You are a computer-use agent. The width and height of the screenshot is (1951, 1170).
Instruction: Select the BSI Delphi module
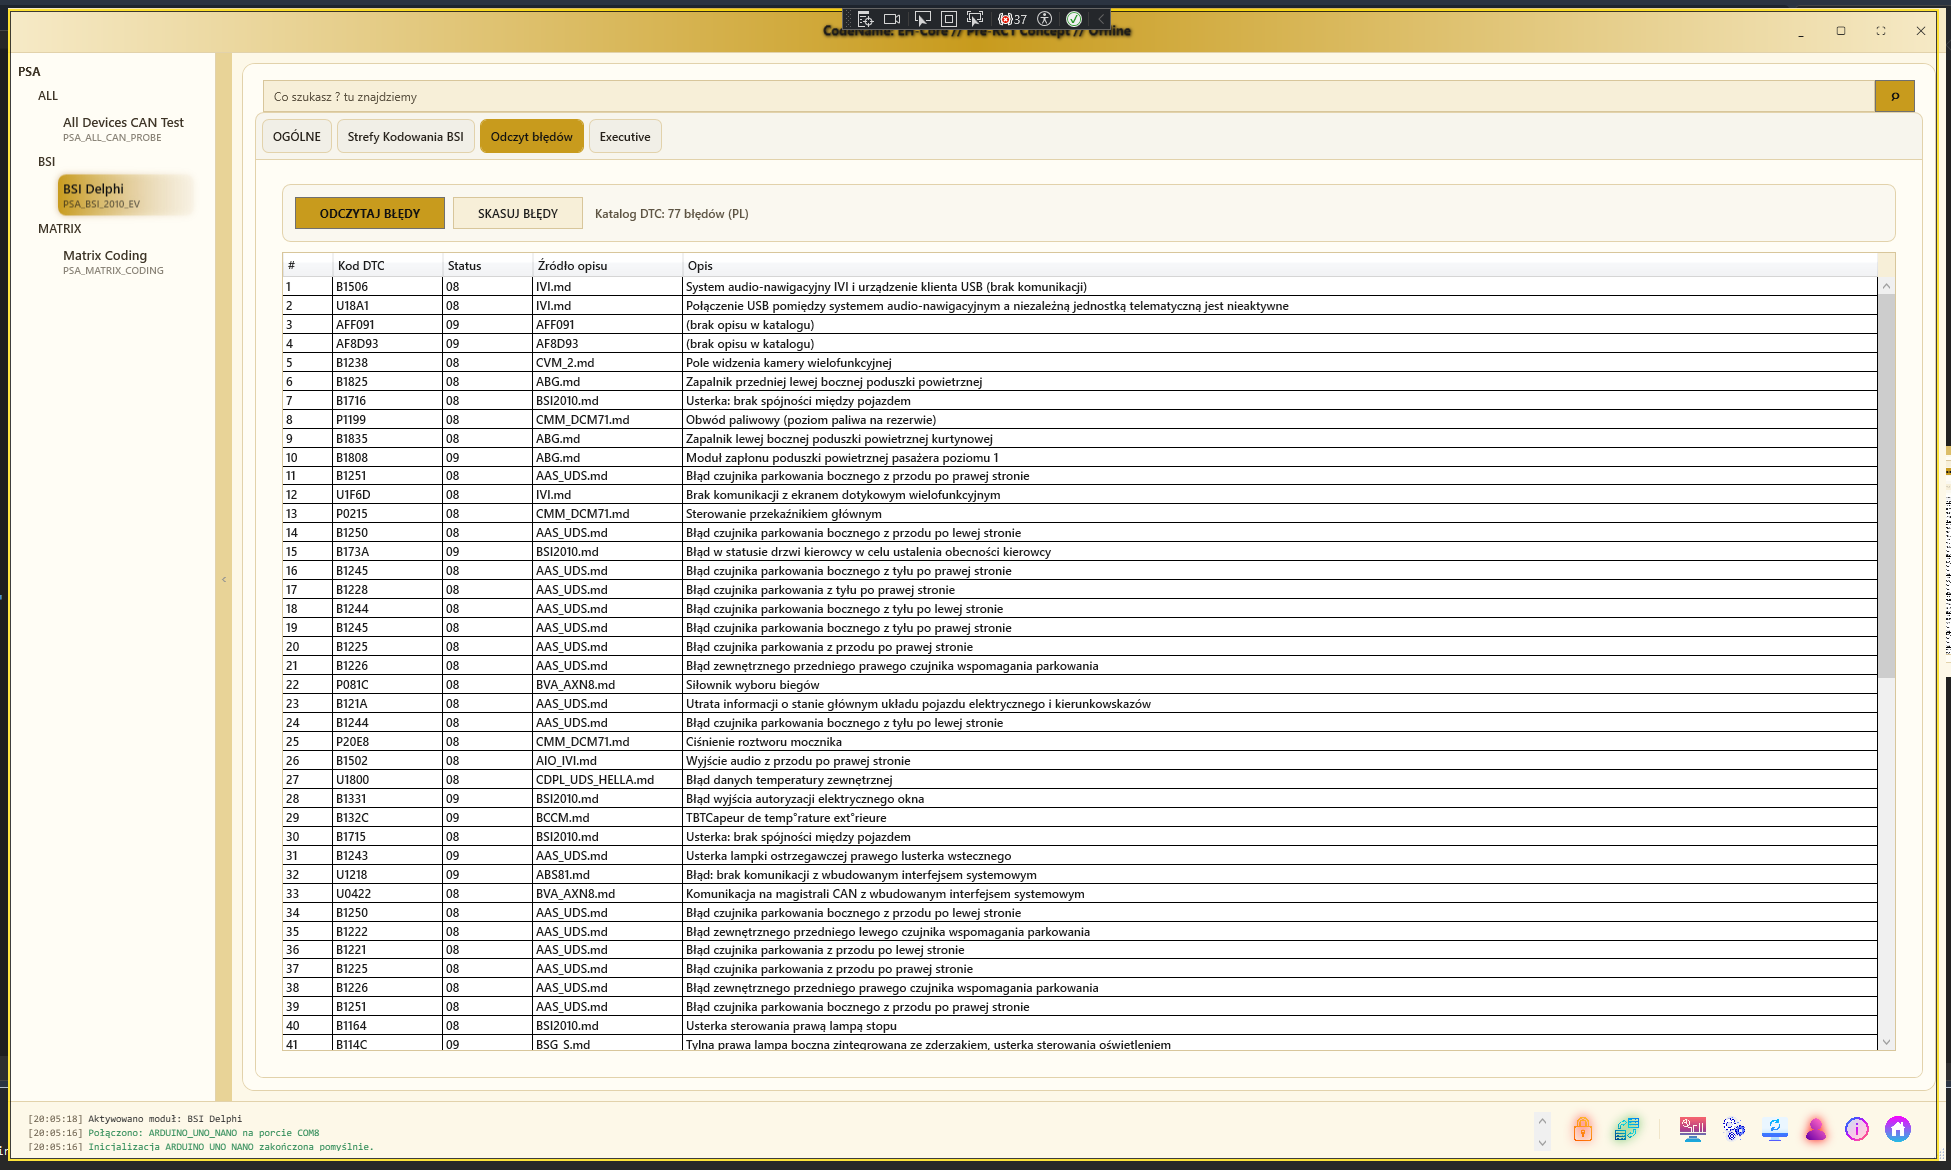(x=125, y=195)
